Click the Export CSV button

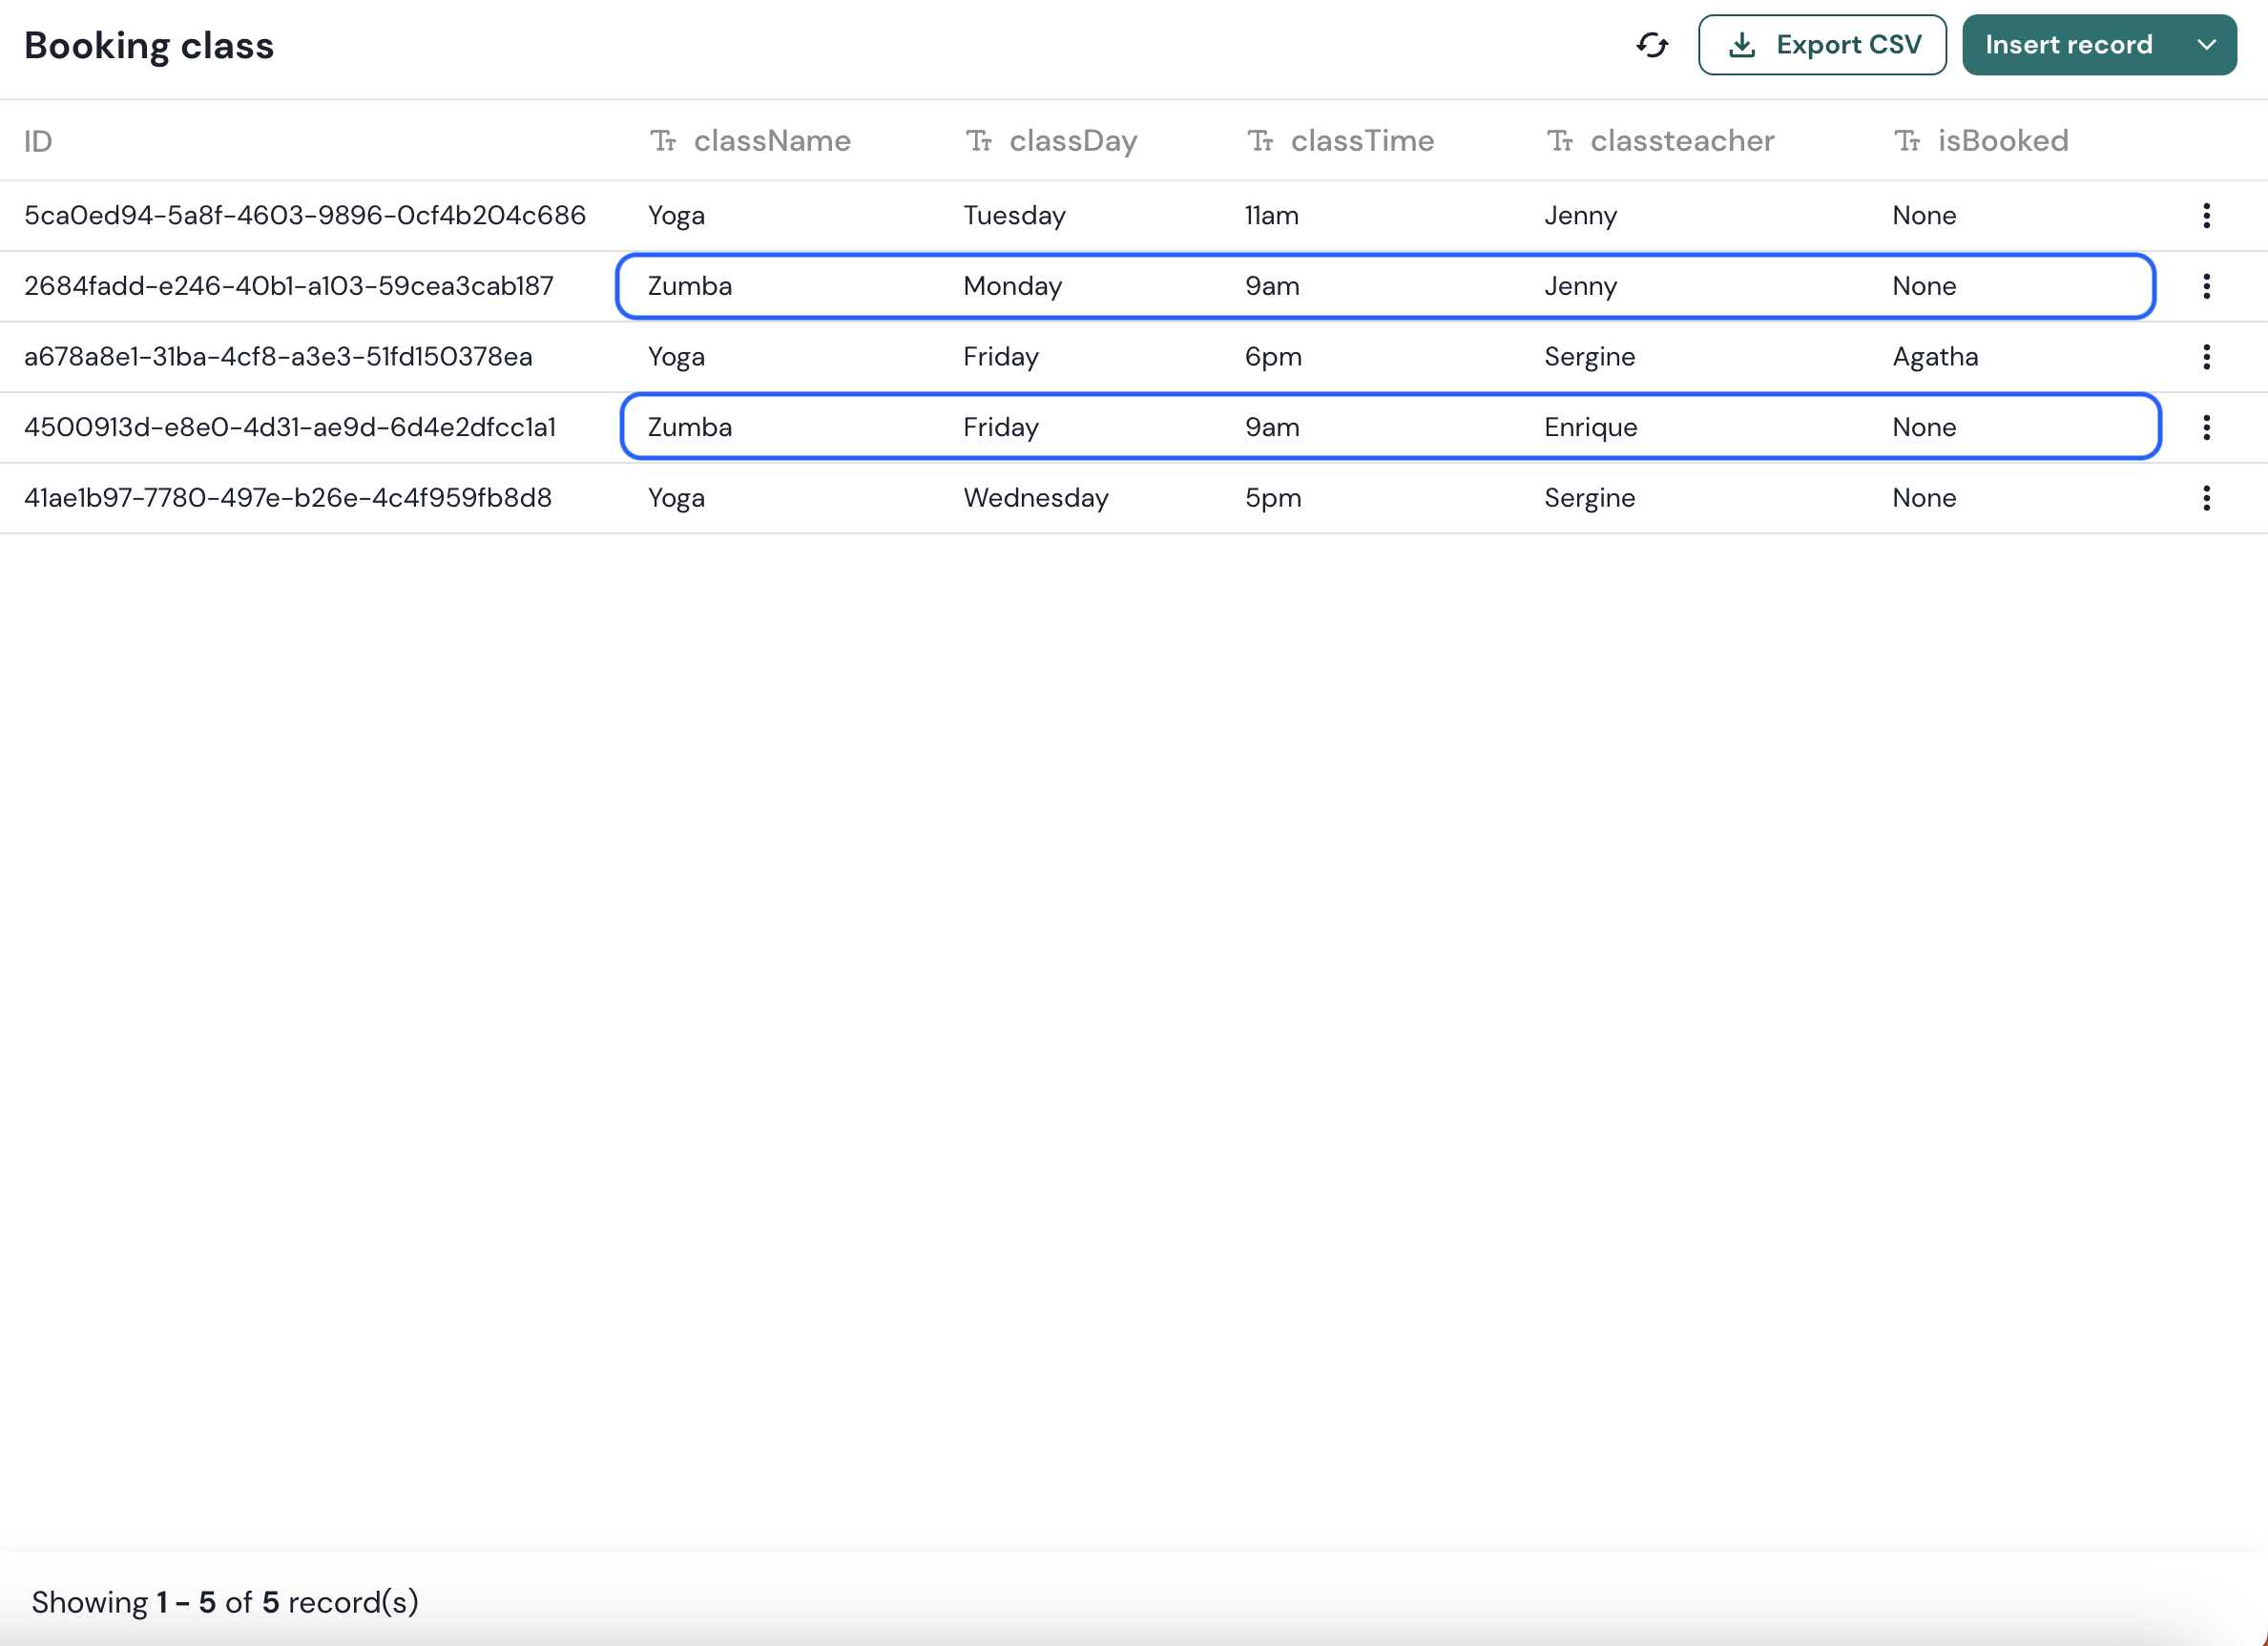[1821, 45]
